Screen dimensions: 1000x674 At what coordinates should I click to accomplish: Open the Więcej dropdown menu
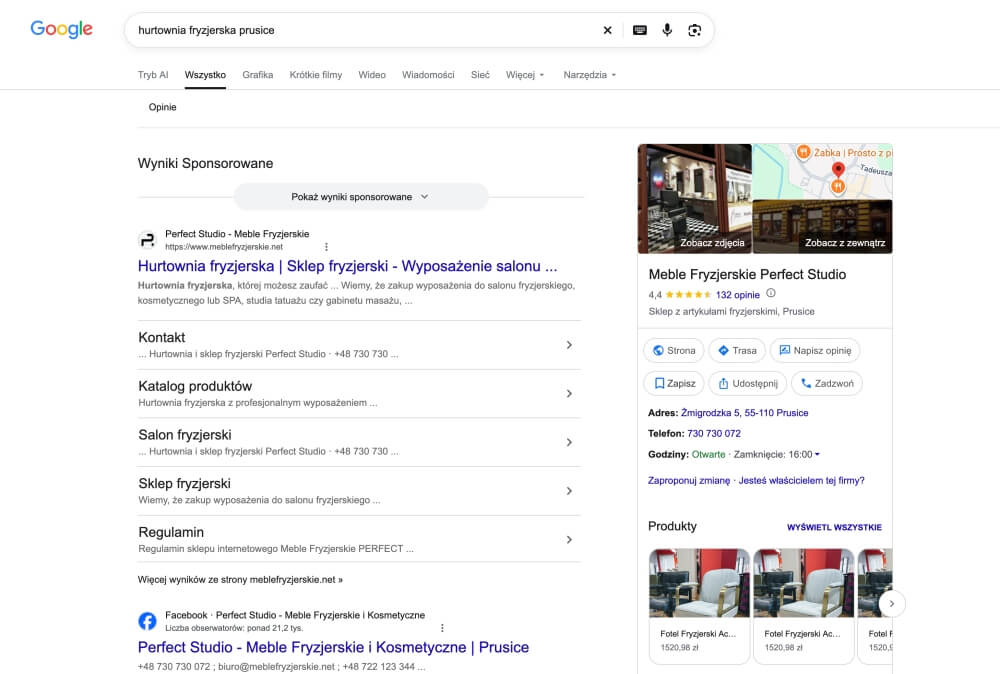525,75
